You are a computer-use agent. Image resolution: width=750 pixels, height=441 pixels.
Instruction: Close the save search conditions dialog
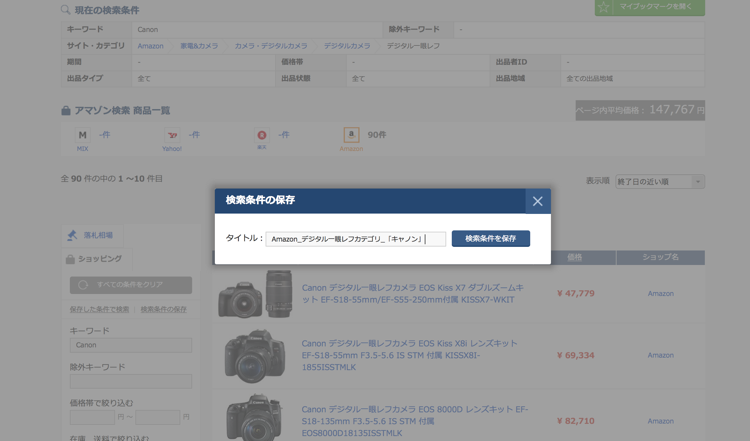(x=537, y=201)
